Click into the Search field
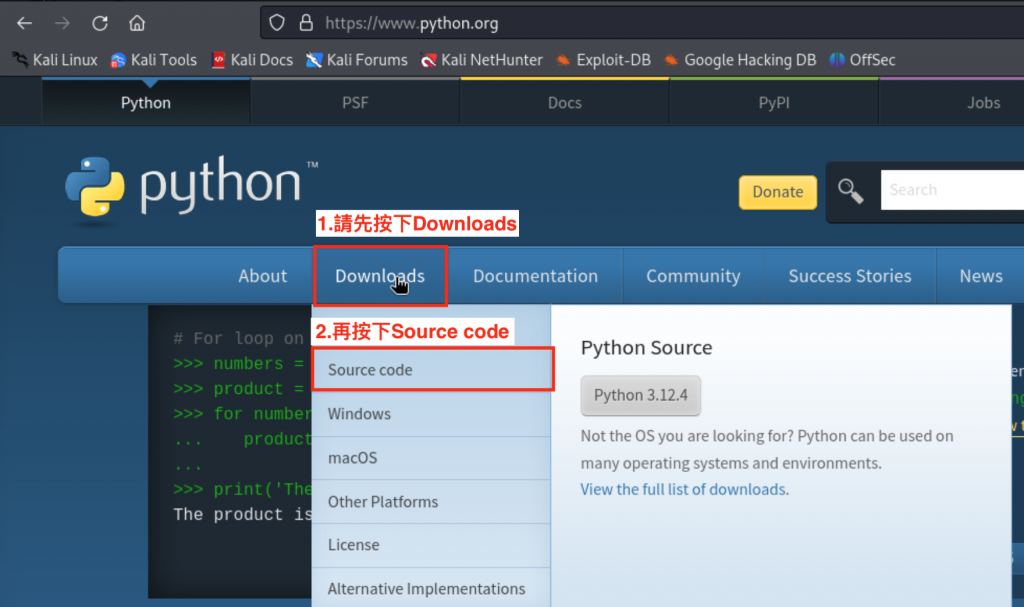Viewport: 1024px width, 607px height. coord(952,190)
